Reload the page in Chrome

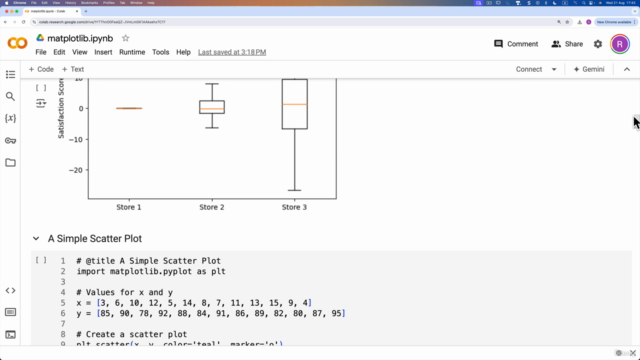point(23,22)
